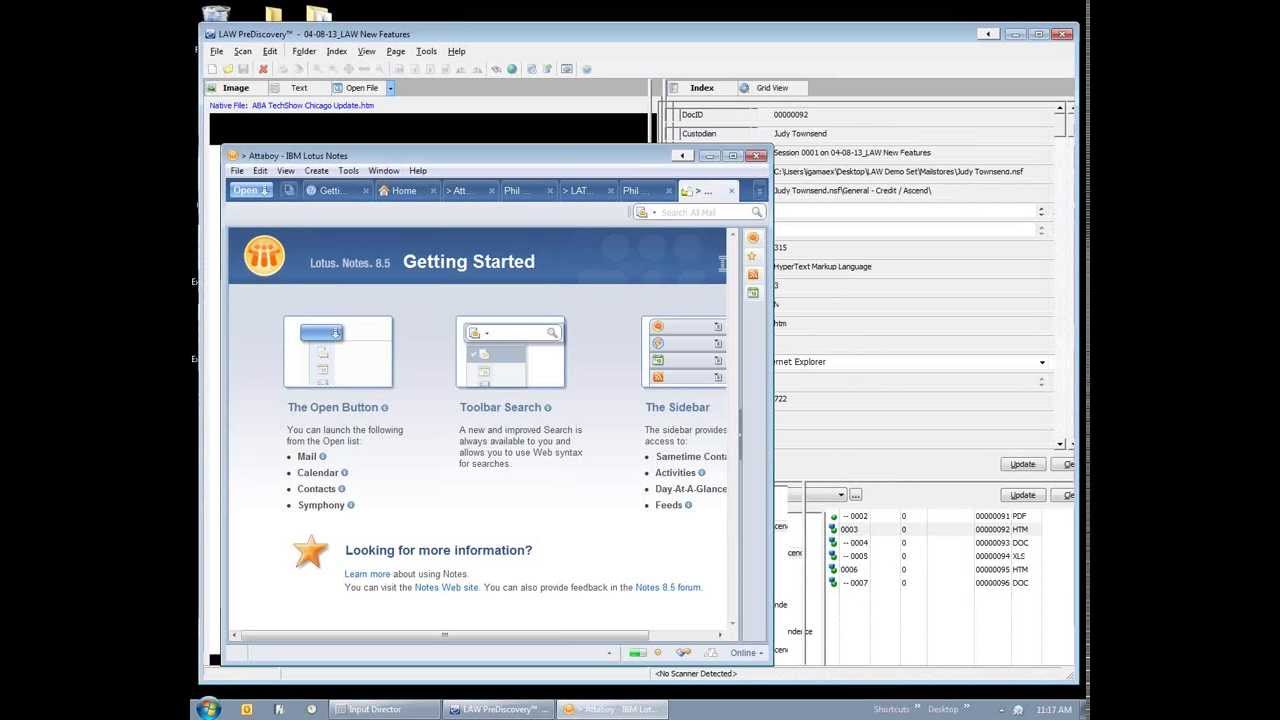Screen dimensions: 1280x720
Task: Click the Calendar link in Getting Started
Action: 318,472
